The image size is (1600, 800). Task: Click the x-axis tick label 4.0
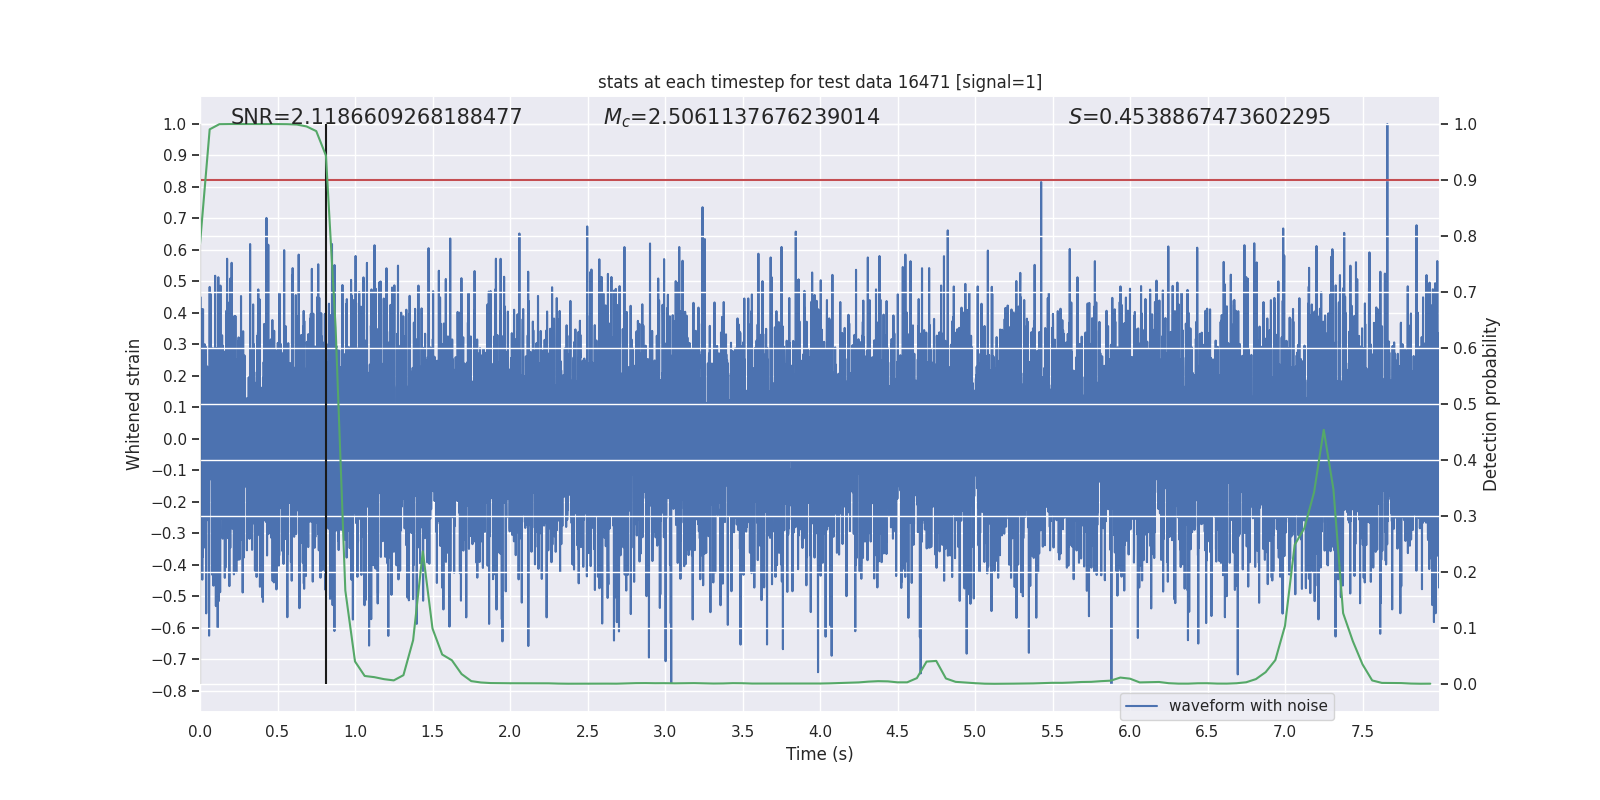(819, 732)
